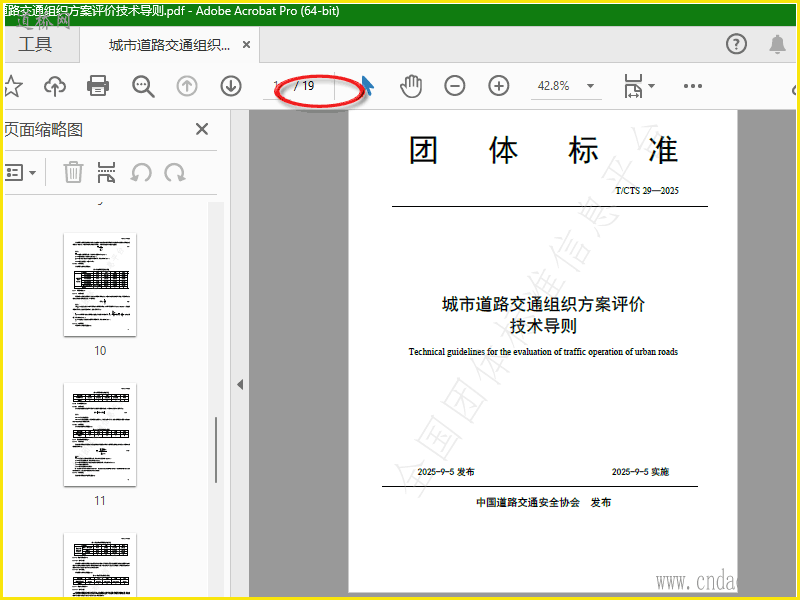The width and height of the screenshot is (800, 600).
Task: Click the page number input field
Action: (277, 86)
